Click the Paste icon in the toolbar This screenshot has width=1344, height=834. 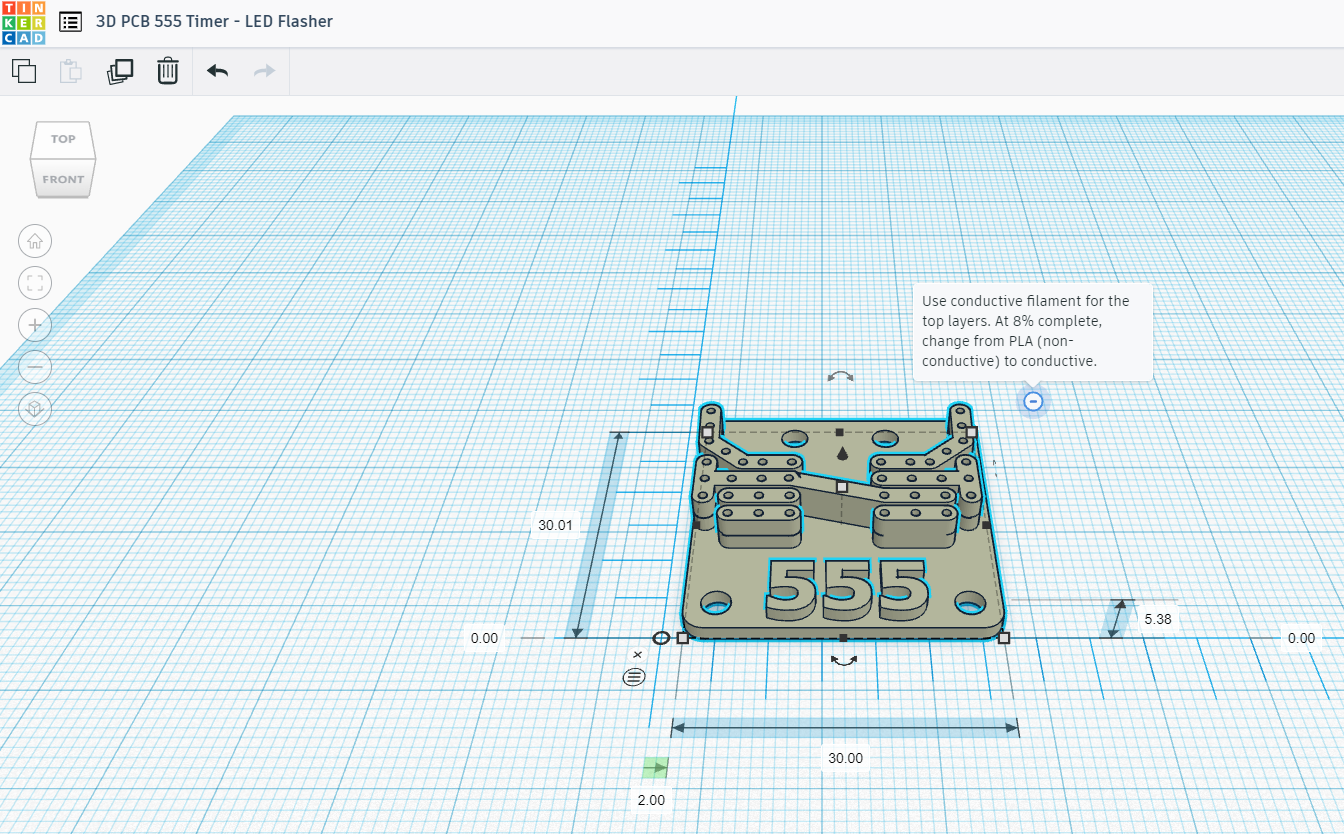click(x=70, y=71)
